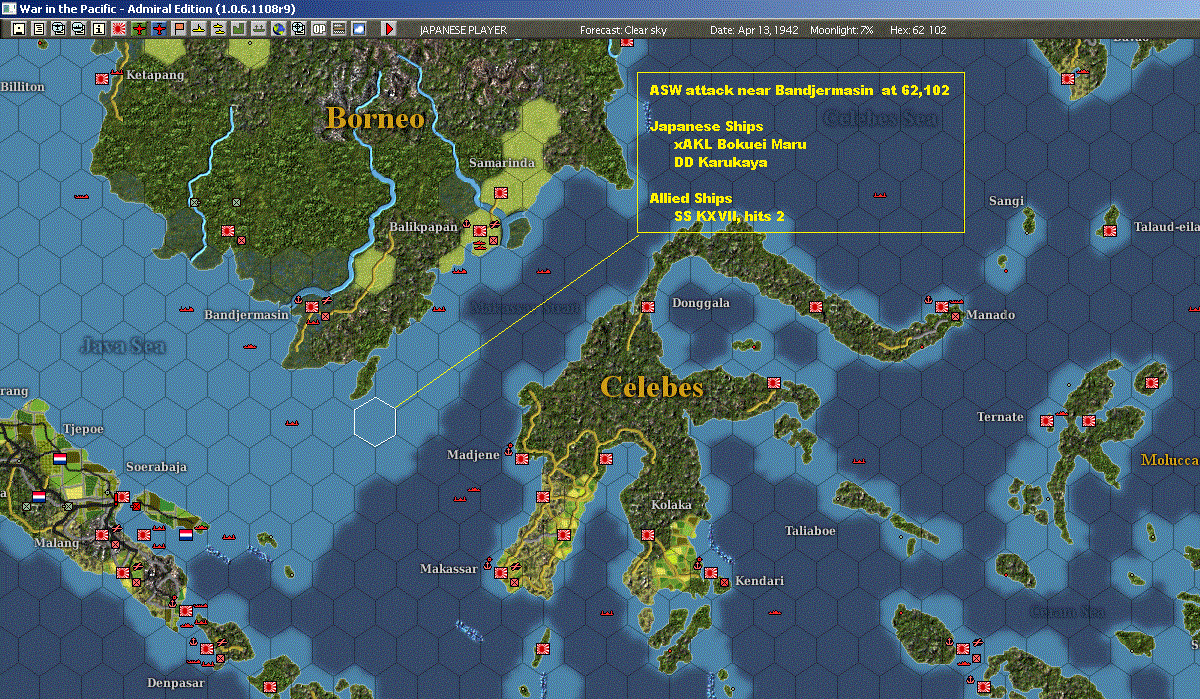Click the 'Japanese Ships' header in report
Image resolution: width=1200 pixels, height=699 pixels.
pos(706,126)
